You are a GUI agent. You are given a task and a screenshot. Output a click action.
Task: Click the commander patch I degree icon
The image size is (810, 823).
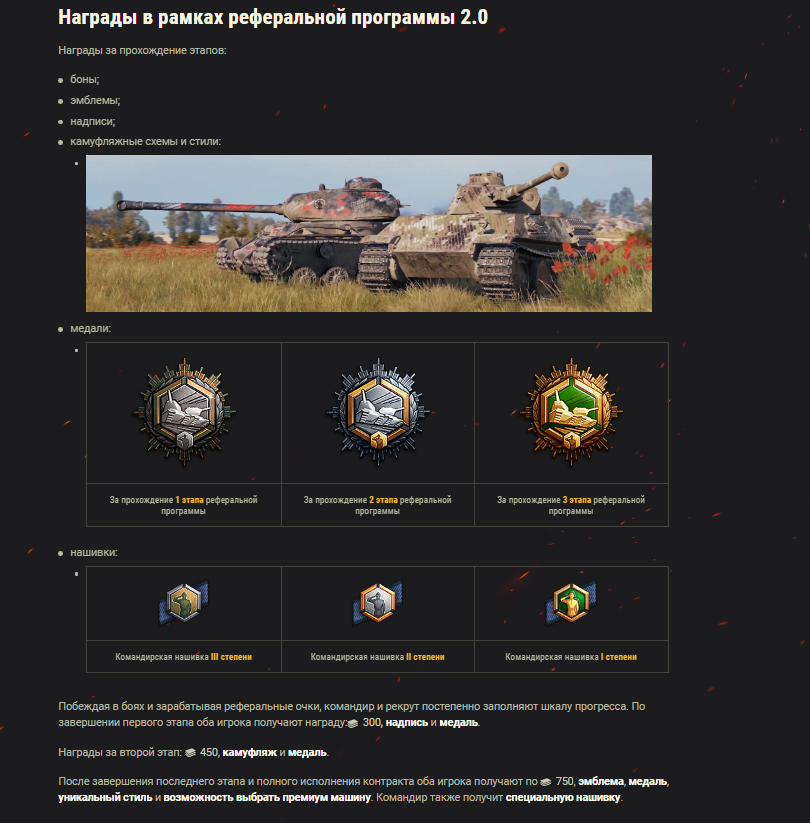571,603
